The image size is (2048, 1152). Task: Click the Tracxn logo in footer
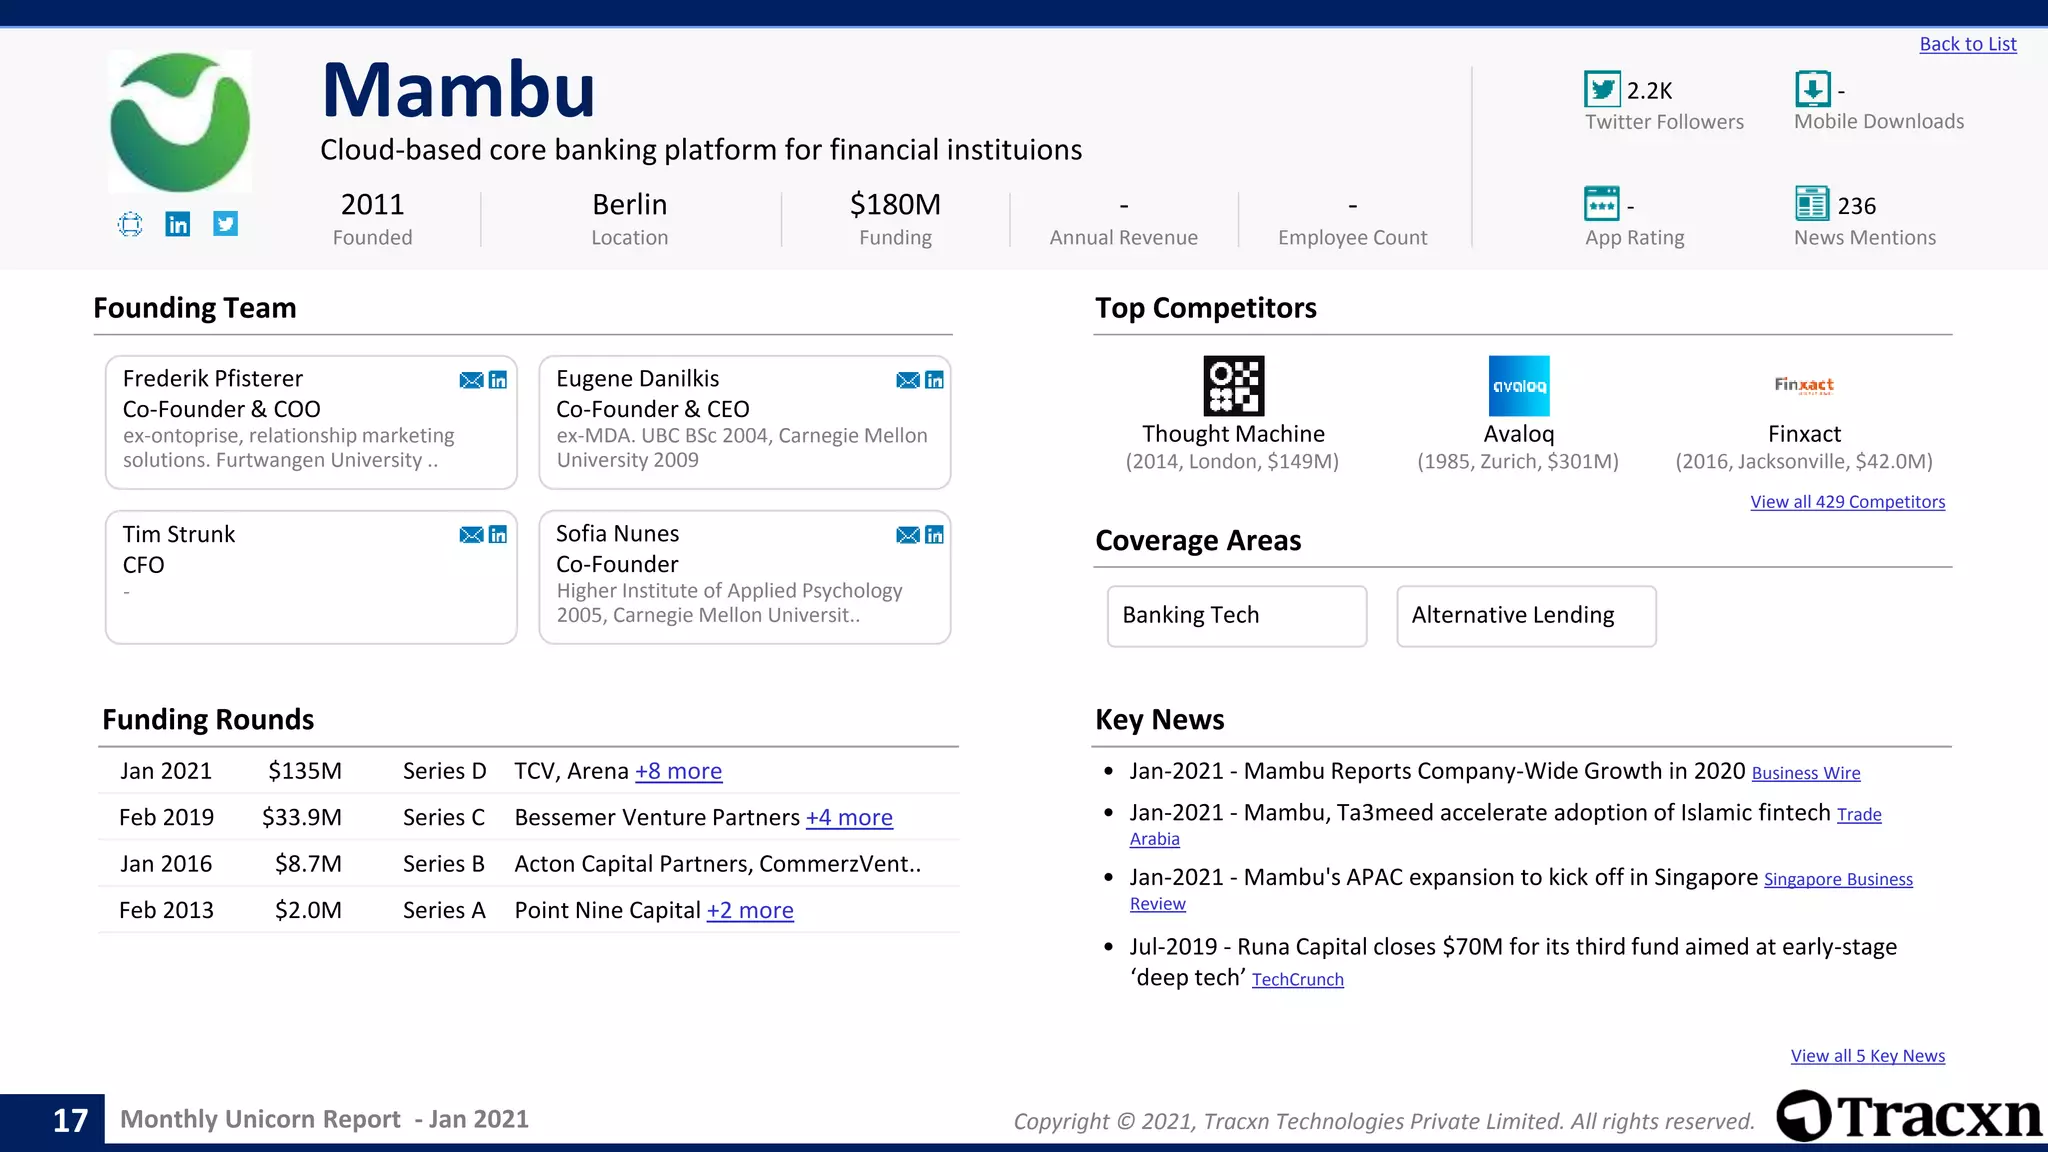pyautogui.click(x=1910, y=1116)
